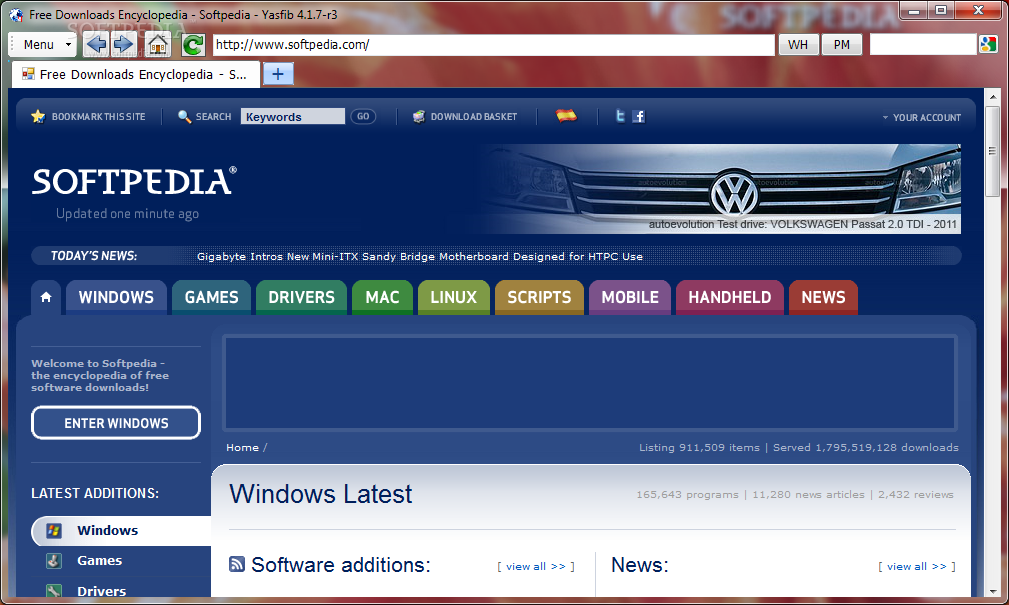Open the Handheld category tab
Screen dimensions: 1009x605
pos(730,297)
